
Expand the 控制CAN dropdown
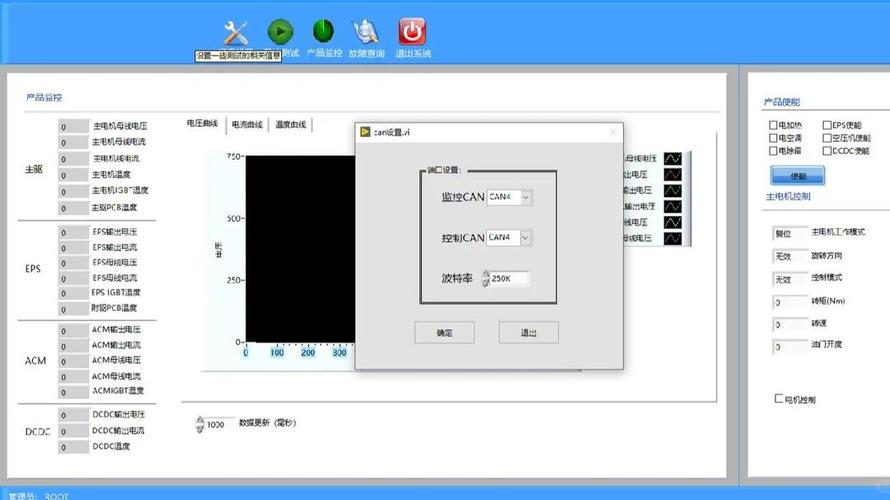[x=526, y=238]
